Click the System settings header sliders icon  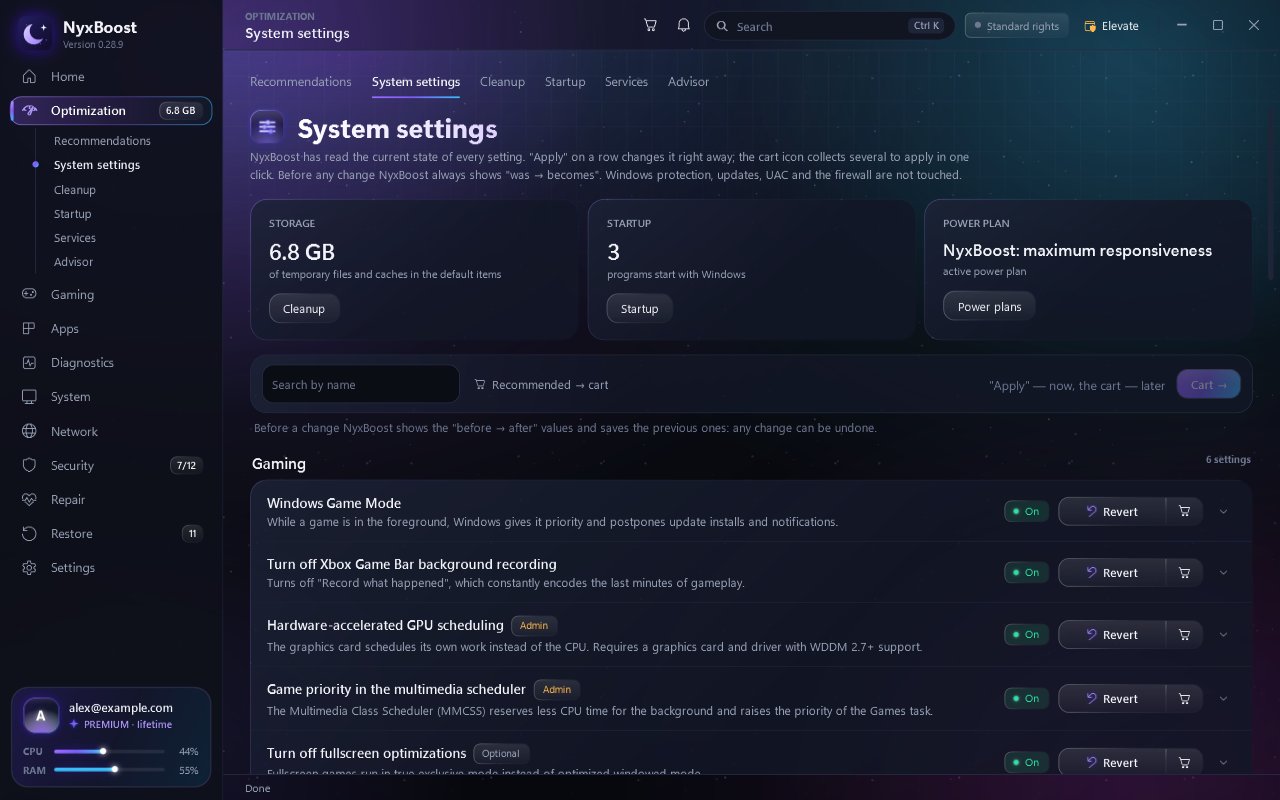(267, 128)
